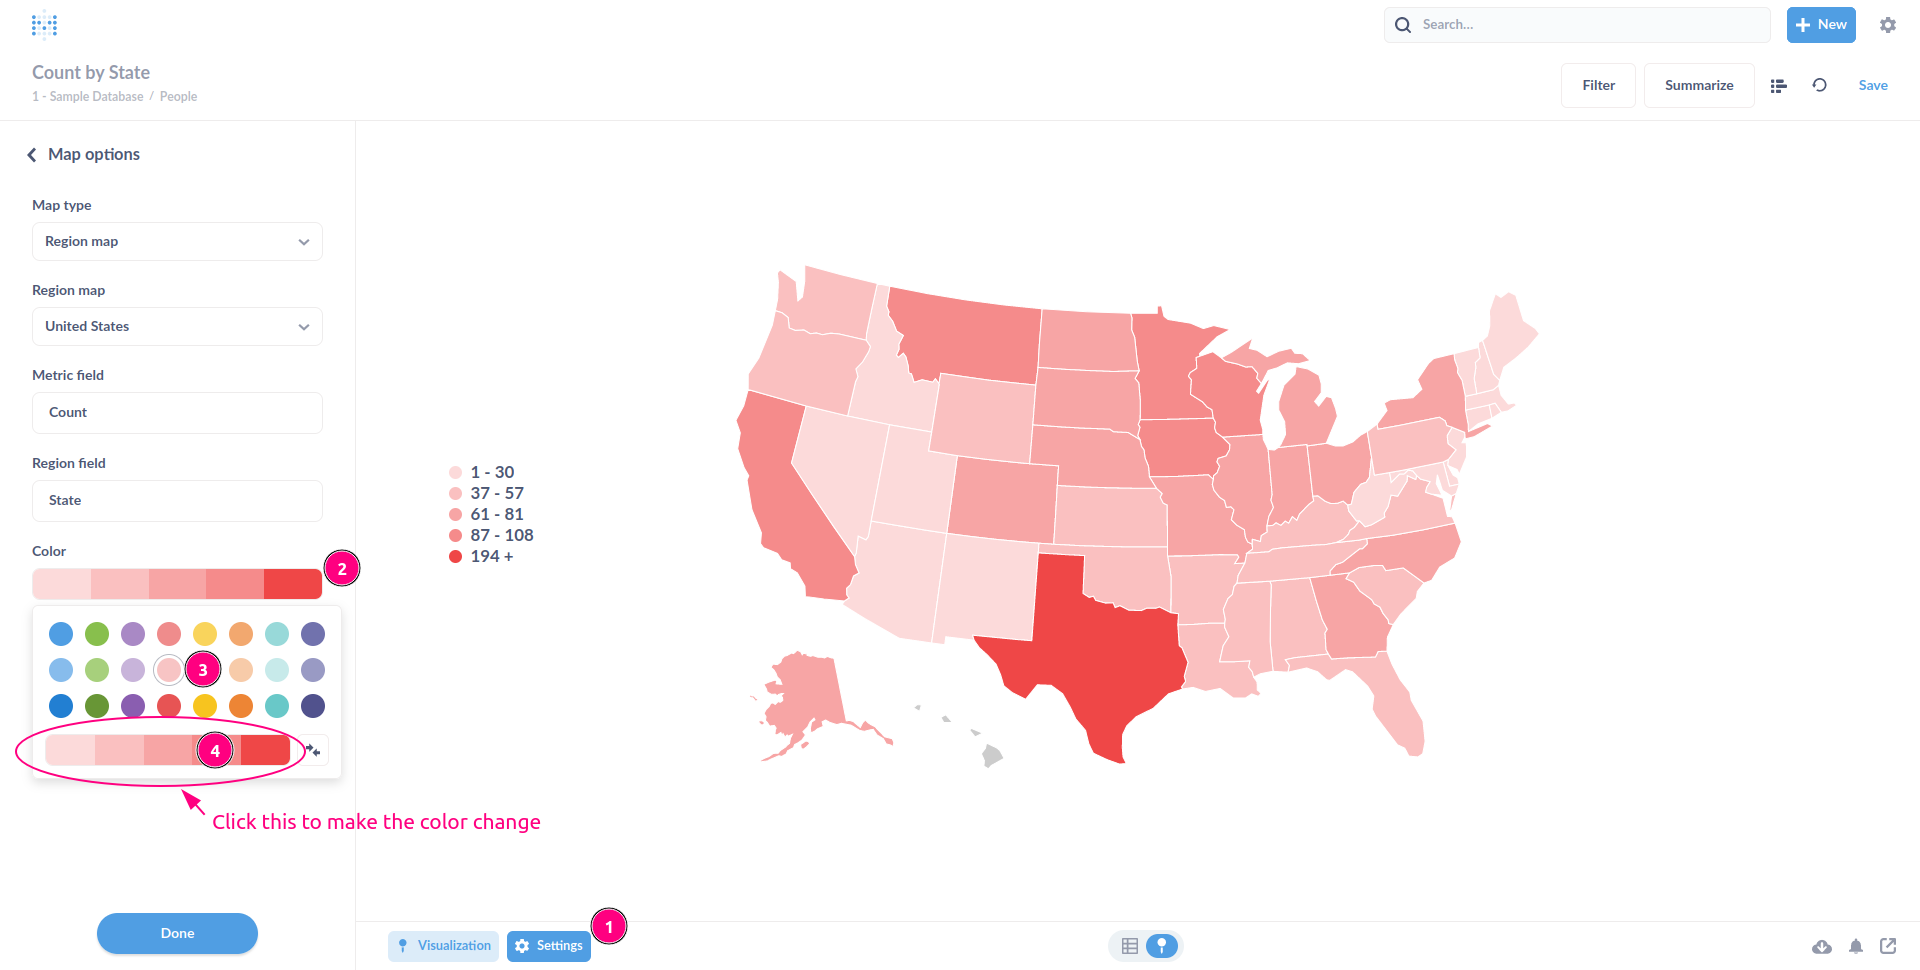Select the blue color swatch in the palette

61,633
